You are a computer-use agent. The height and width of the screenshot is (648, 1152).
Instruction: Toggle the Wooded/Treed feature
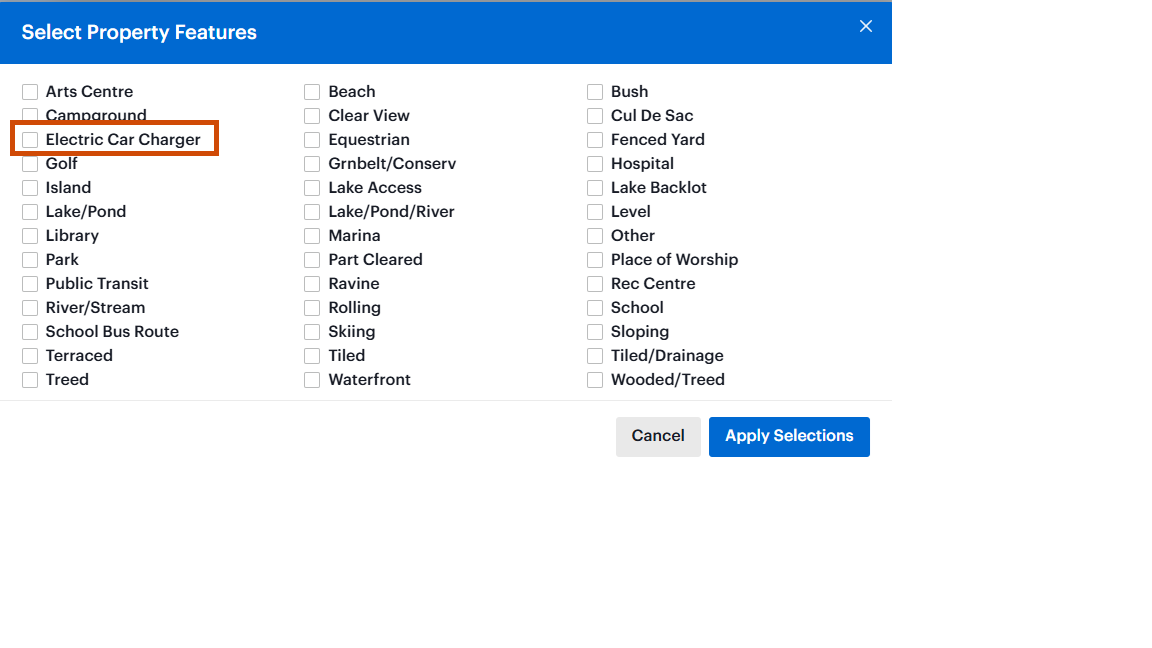point(595,380)
